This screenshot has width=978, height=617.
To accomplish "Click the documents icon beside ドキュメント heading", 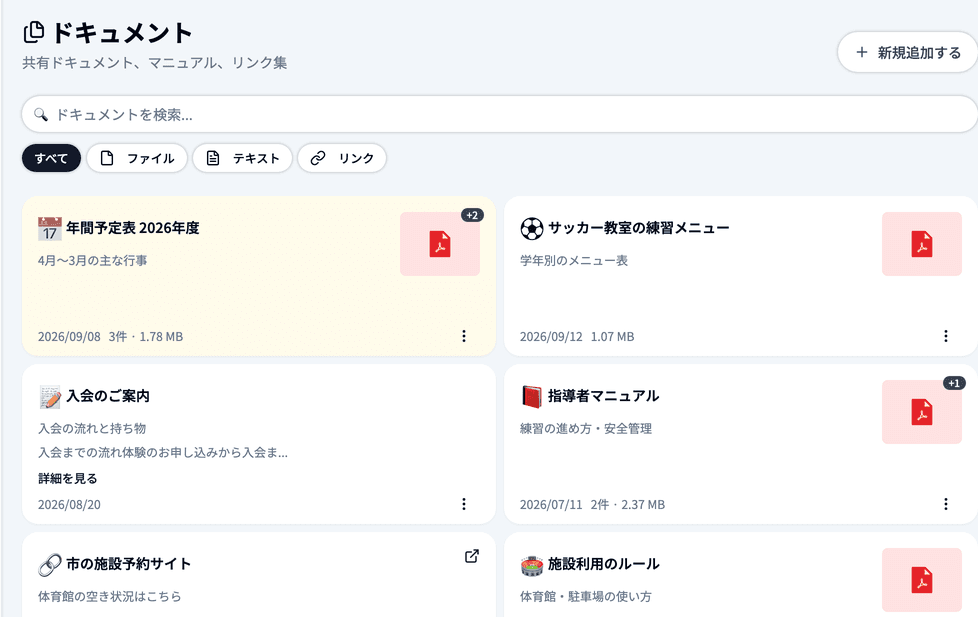I will point(34,32).
